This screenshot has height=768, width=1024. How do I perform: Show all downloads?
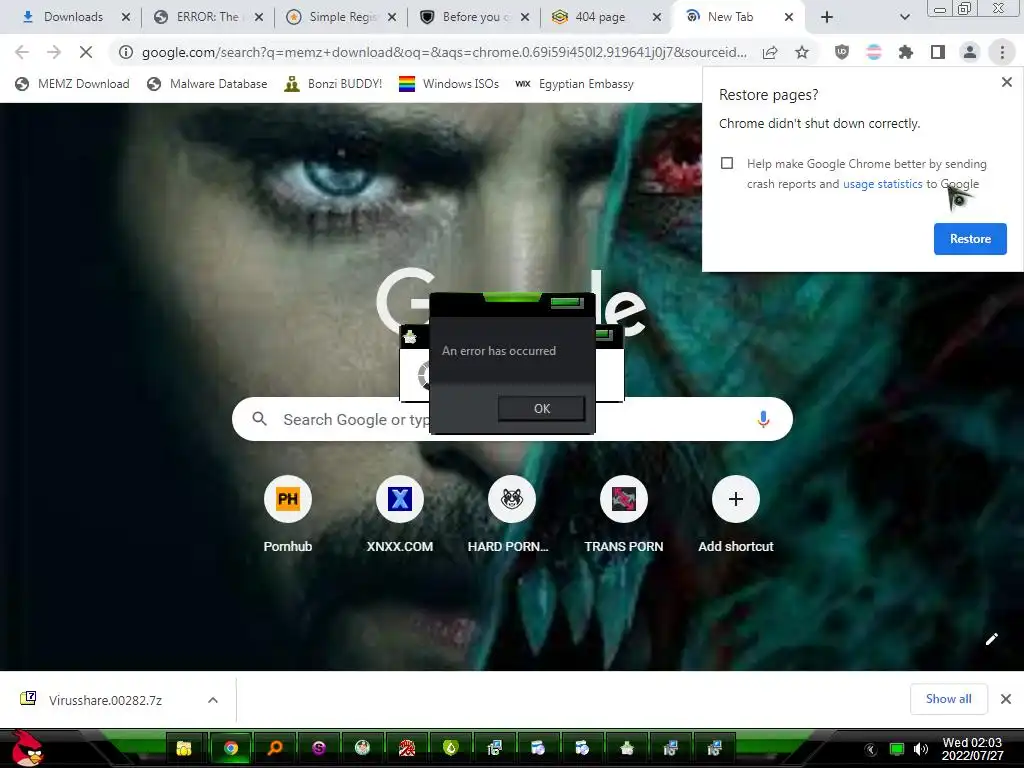[948, 699]
